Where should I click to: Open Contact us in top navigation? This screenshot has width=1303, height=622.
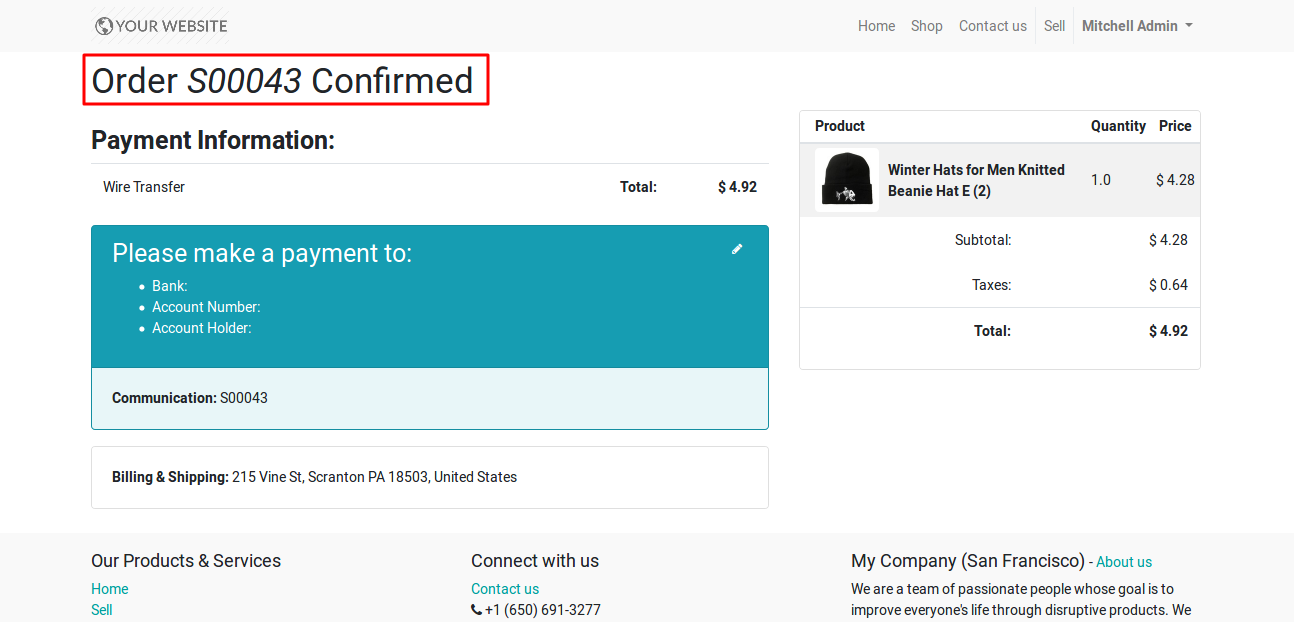[x=993, y=26]
